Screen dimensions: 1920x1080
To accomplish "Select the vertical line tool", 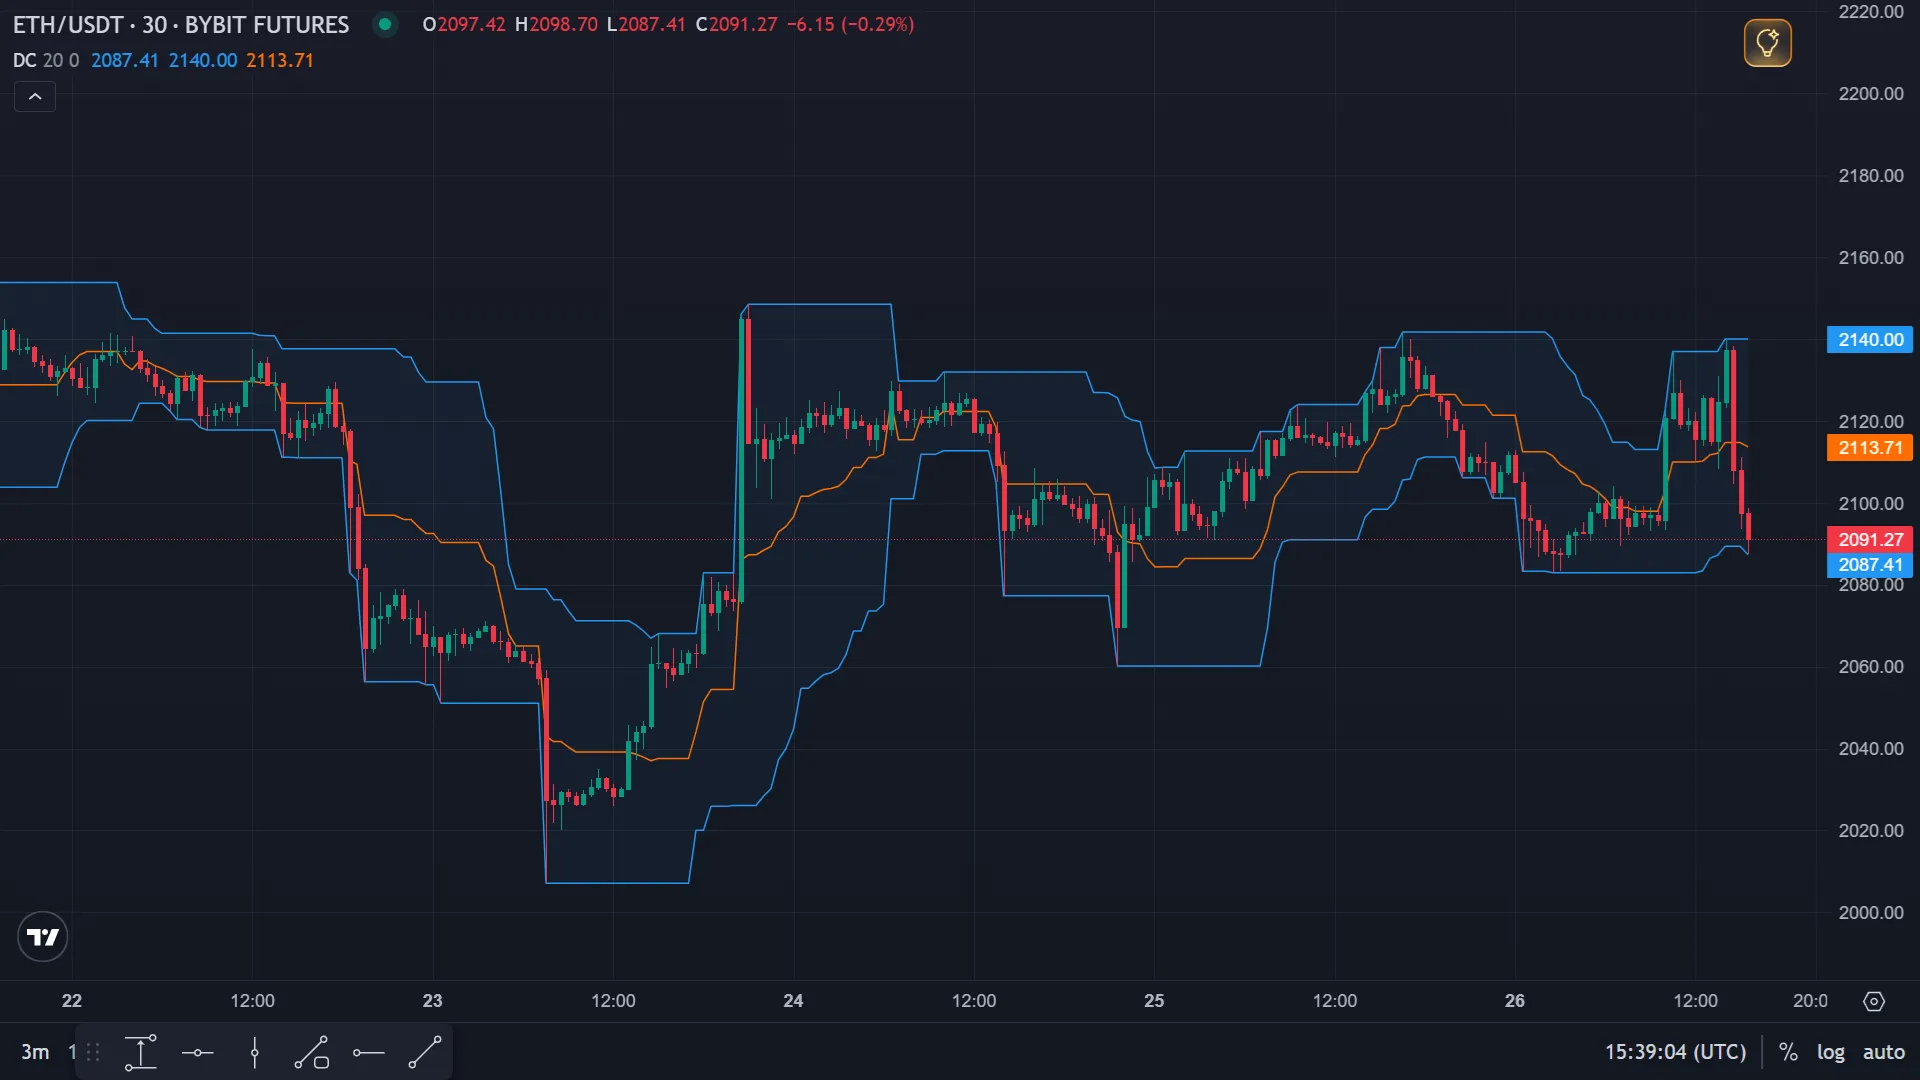I will tap(255, 1052).
